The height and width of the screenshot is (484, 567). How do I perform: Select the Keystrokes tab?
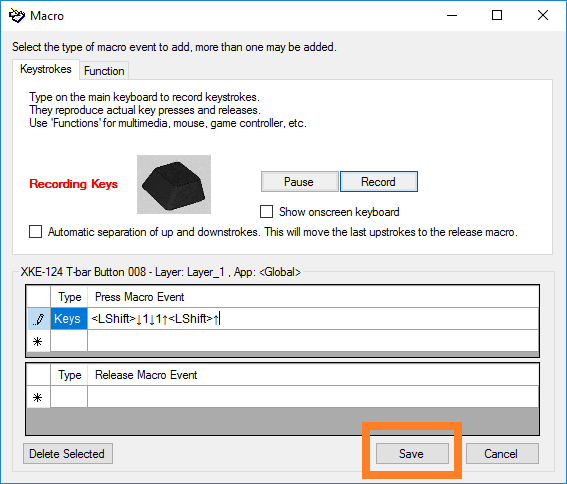(46, 69)
